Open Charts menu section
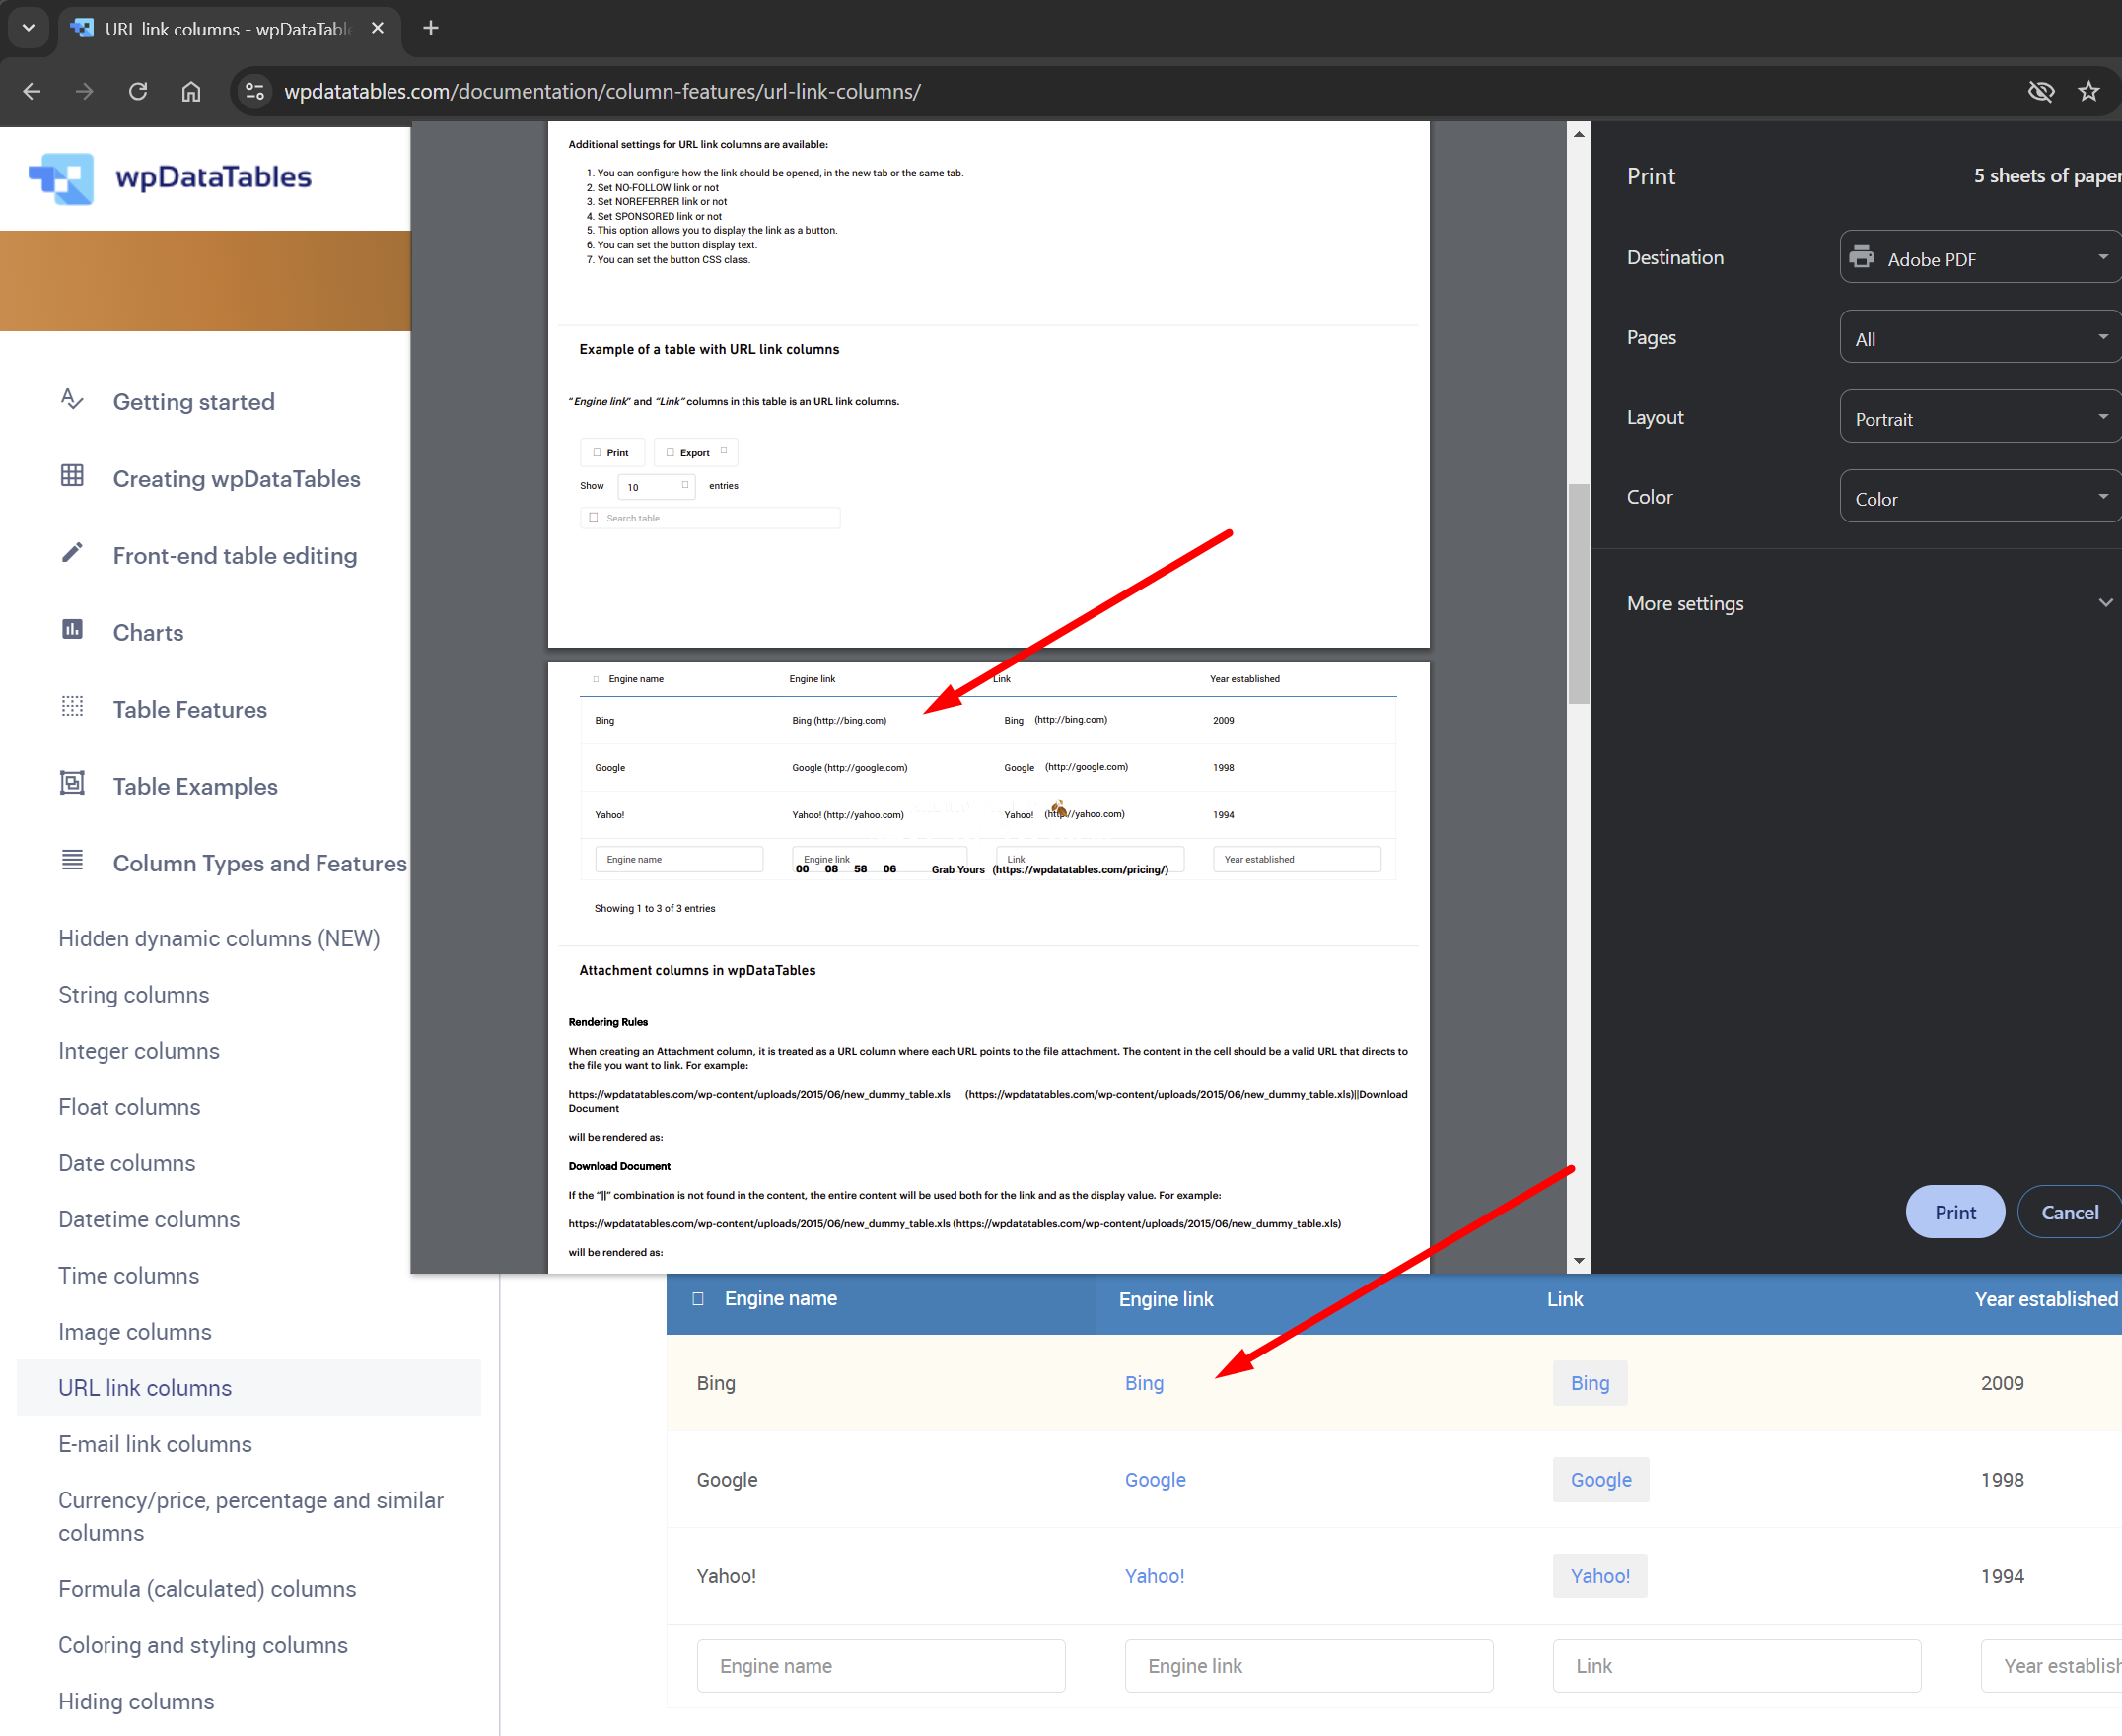This screenshot has height=1736, width=2122. [148, 633]
